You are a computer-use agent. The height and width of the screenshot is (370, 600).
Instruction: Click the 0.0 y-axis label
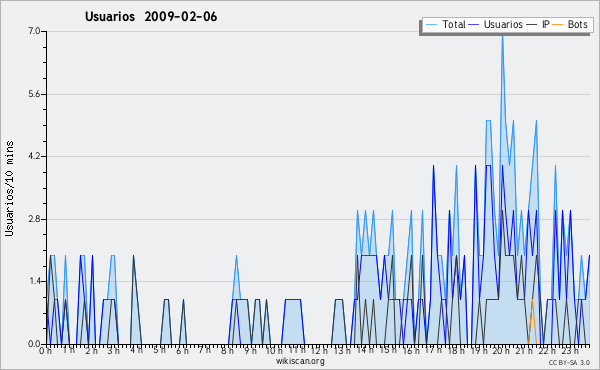[34, 344]
